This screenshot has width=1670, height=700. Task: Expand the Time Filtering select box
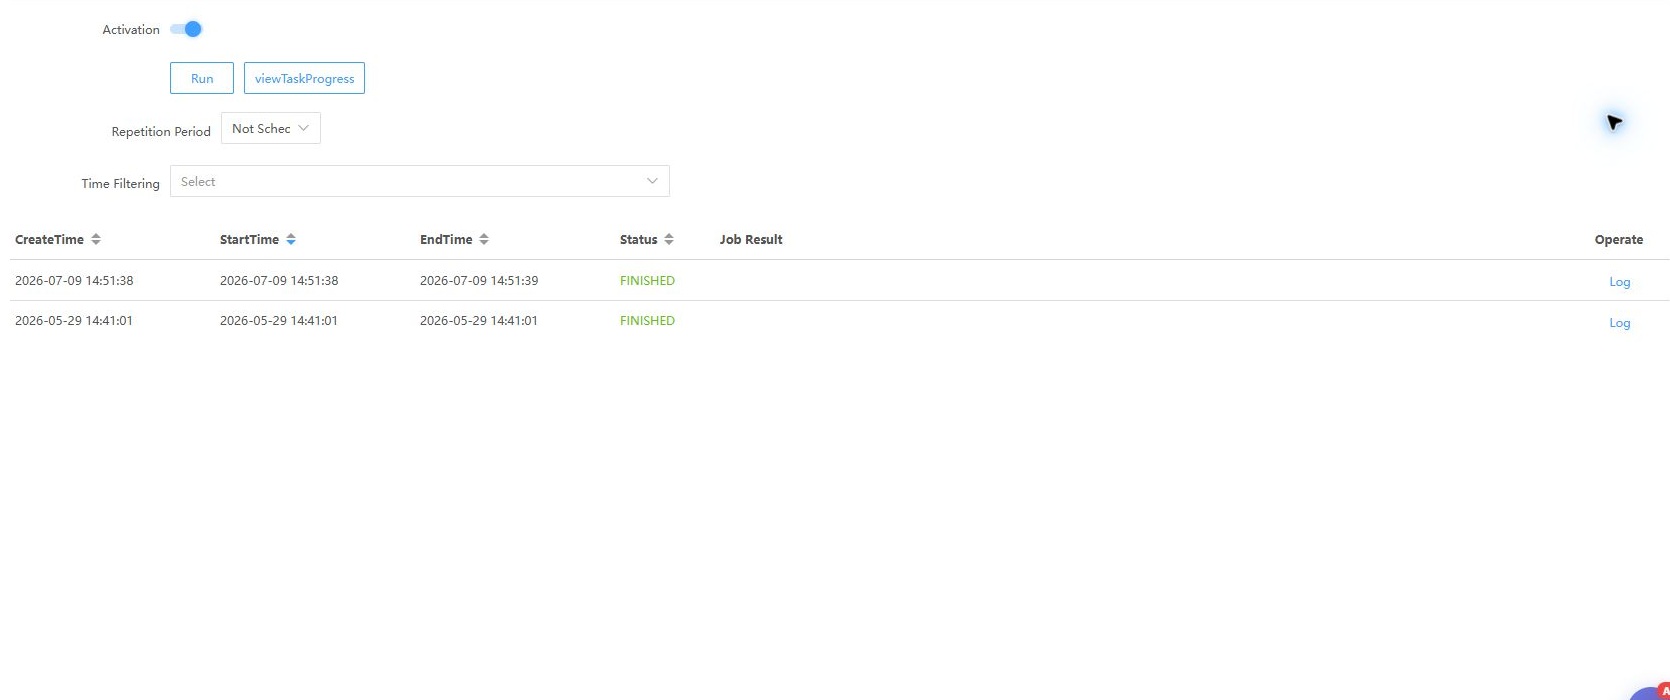[420, 181]
